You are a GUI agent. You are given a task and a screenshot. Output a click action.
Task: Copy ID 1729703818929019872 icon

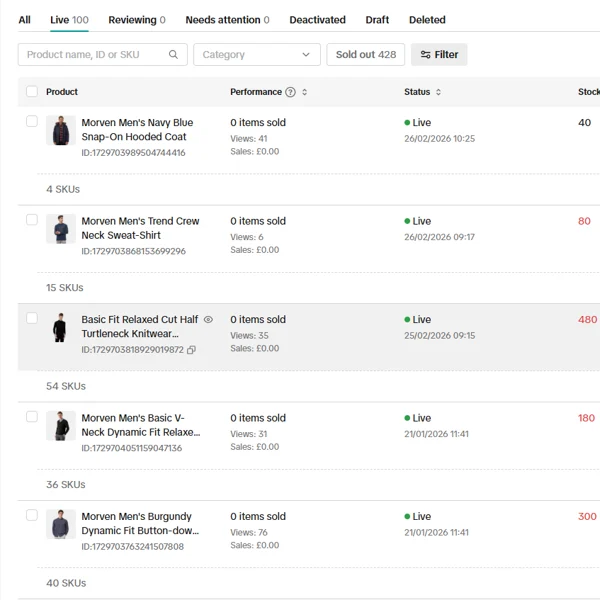[191, 350]
